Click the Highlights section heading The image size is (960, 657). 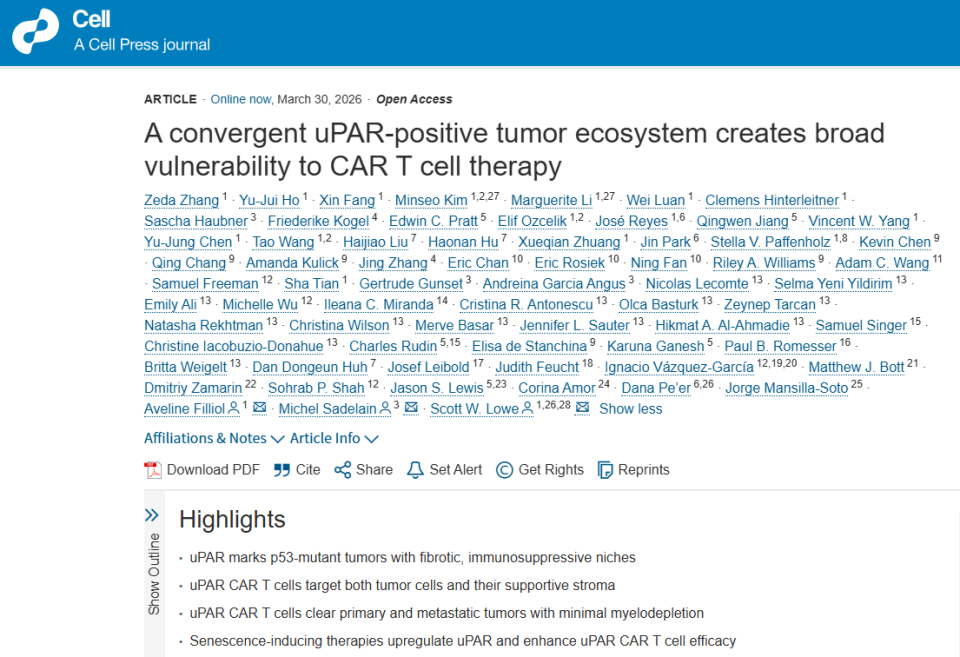(232, 519)
